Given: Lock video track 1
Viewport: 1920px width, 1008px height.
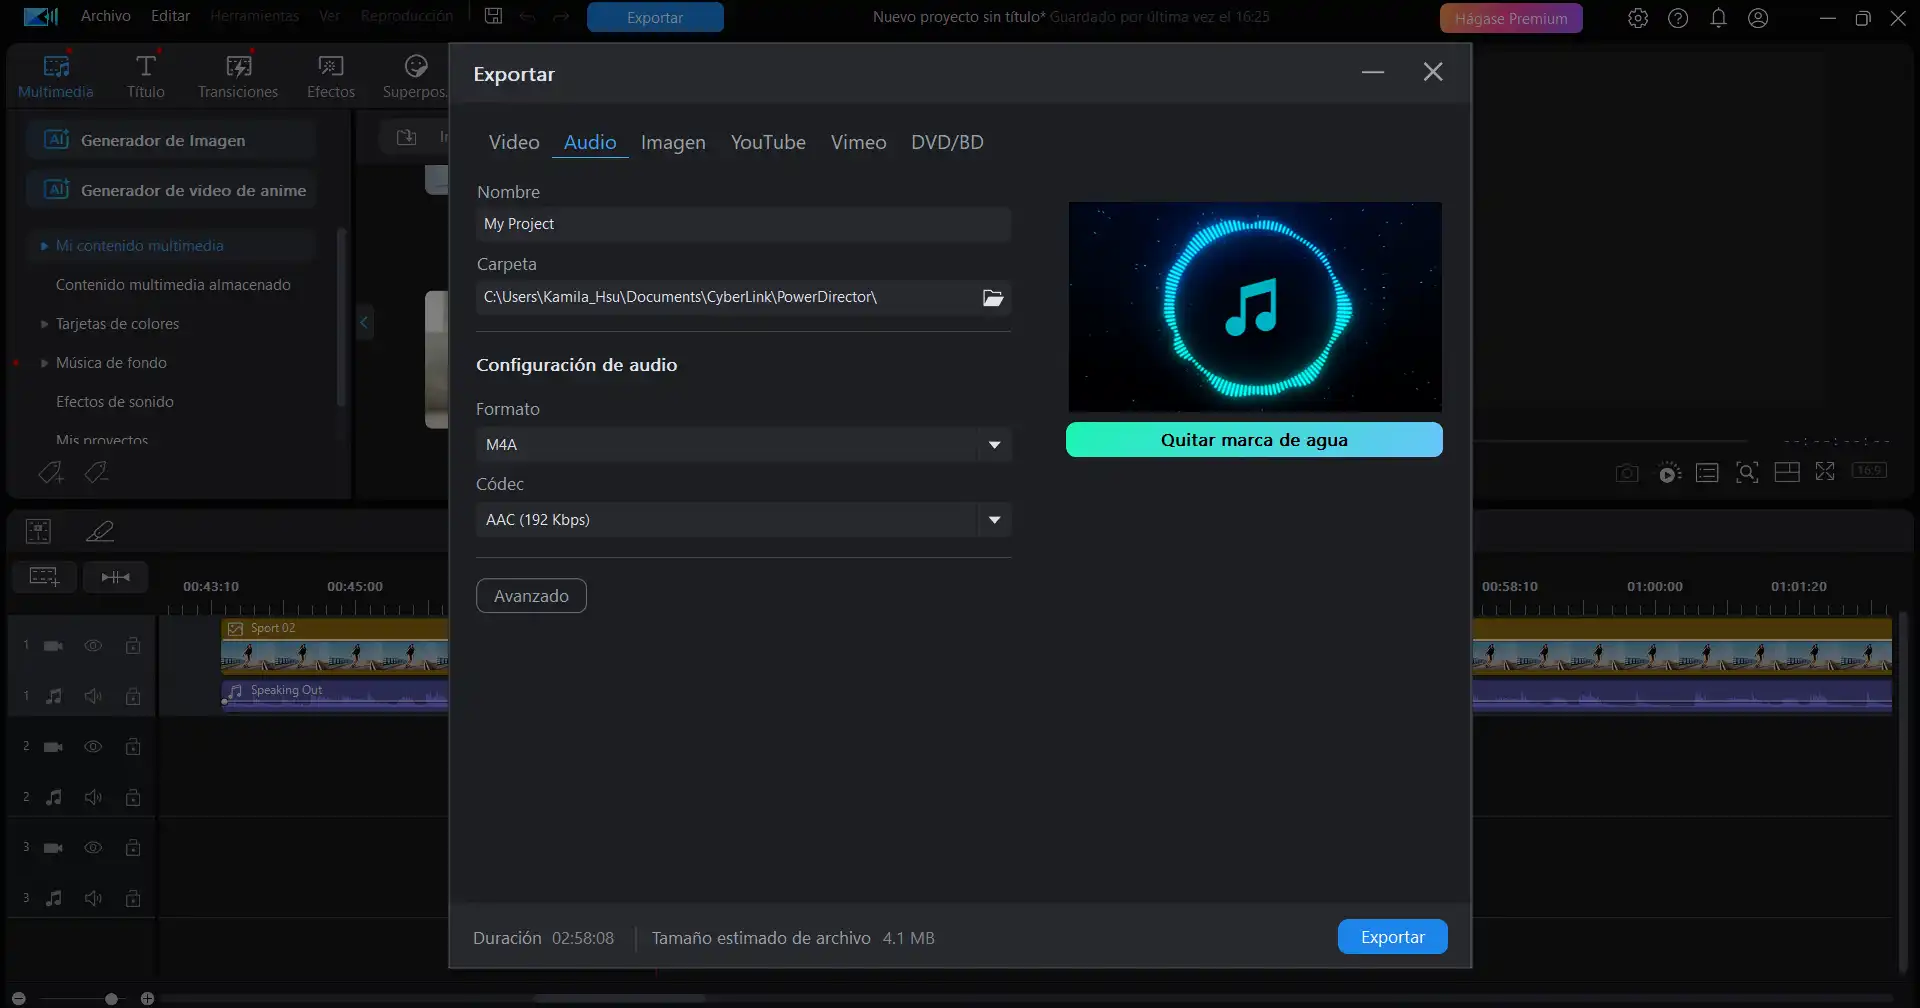Looking at the screenshot, I should (x=133, y=646).
